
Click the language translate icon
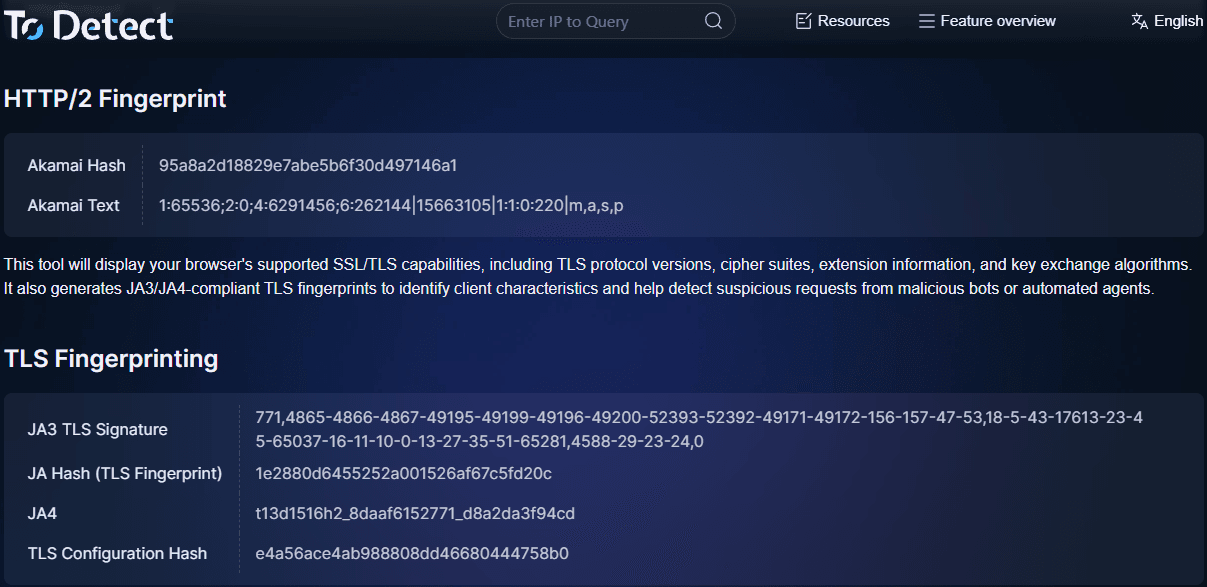coord(1139,21)
